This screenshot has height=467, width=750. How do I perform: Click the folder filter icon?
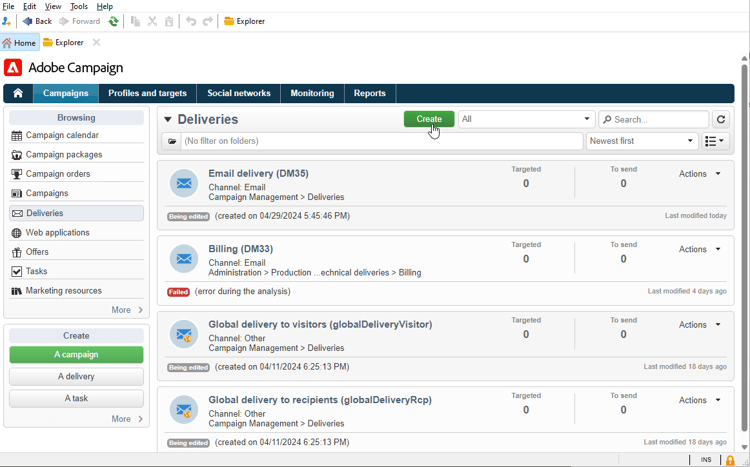pyautogui.click(x=172, y=141)
